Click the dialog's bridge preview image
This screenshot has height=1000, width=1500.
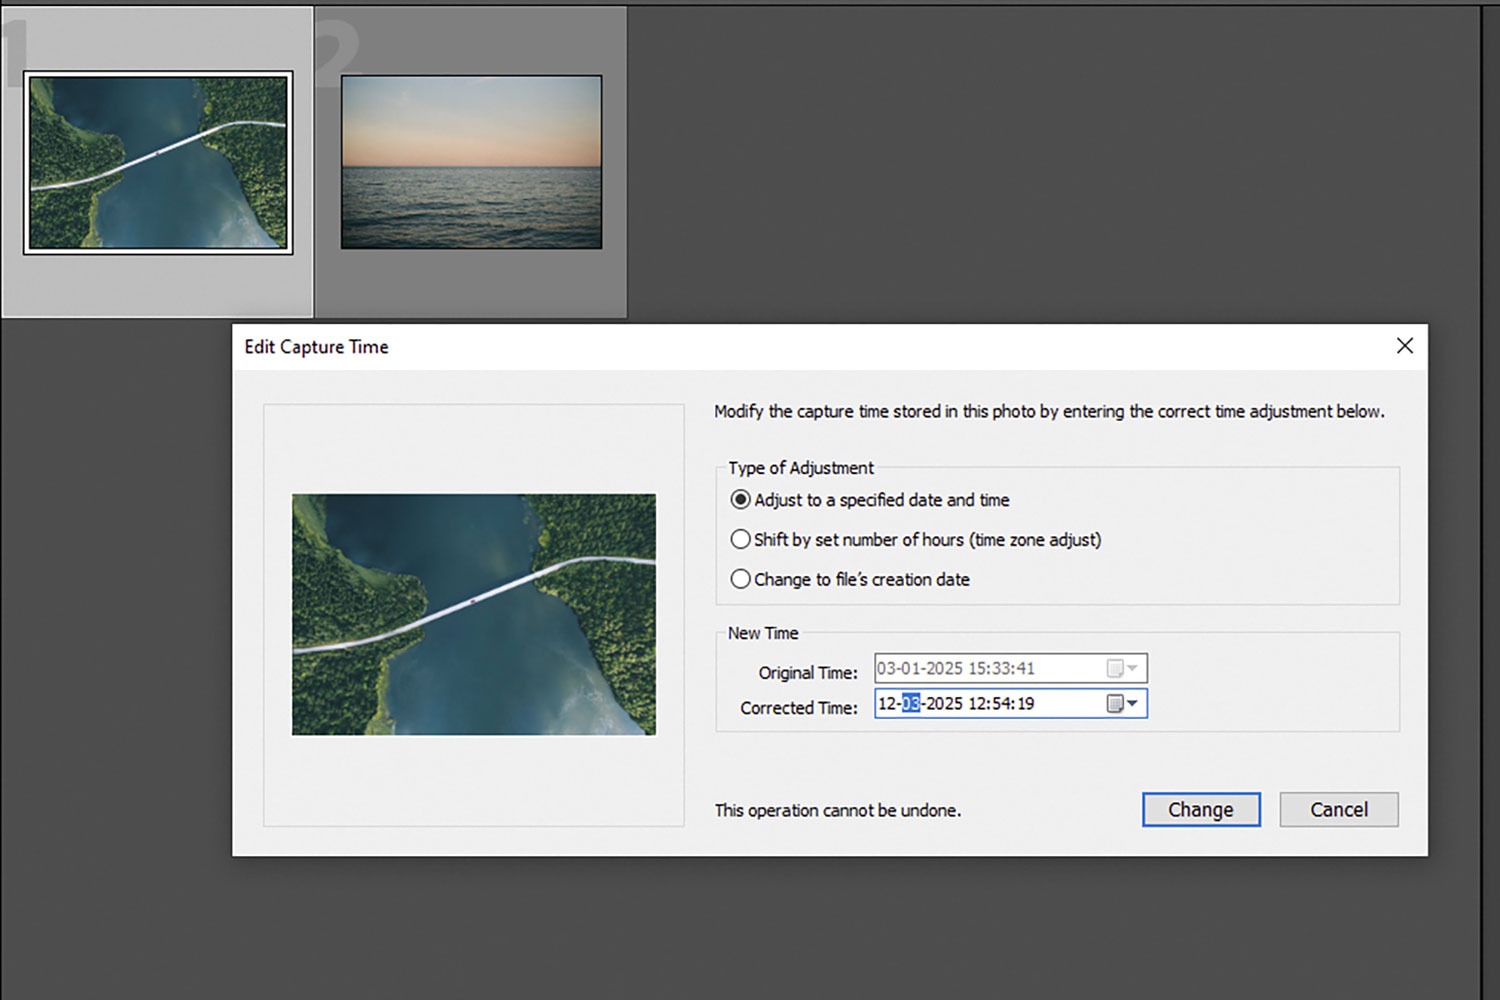(x=474, y=615)
